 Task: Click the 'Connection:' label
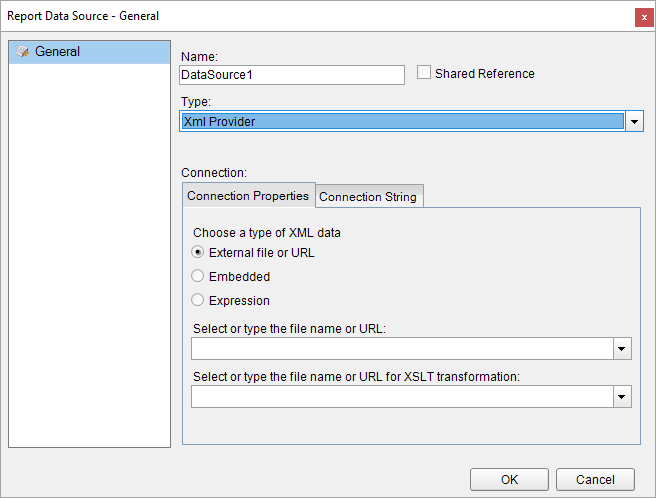click(x=214, y=172)
